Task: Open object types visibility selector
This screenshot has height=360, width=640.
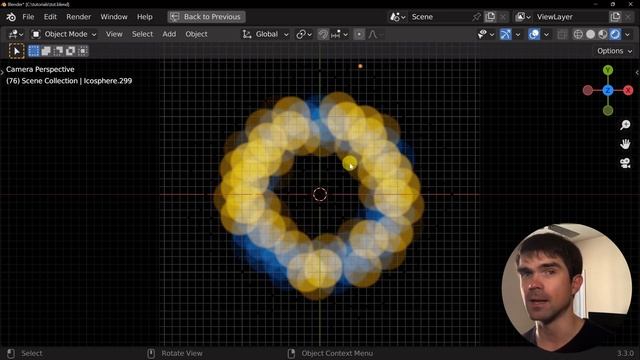Action: coord(485,34)
